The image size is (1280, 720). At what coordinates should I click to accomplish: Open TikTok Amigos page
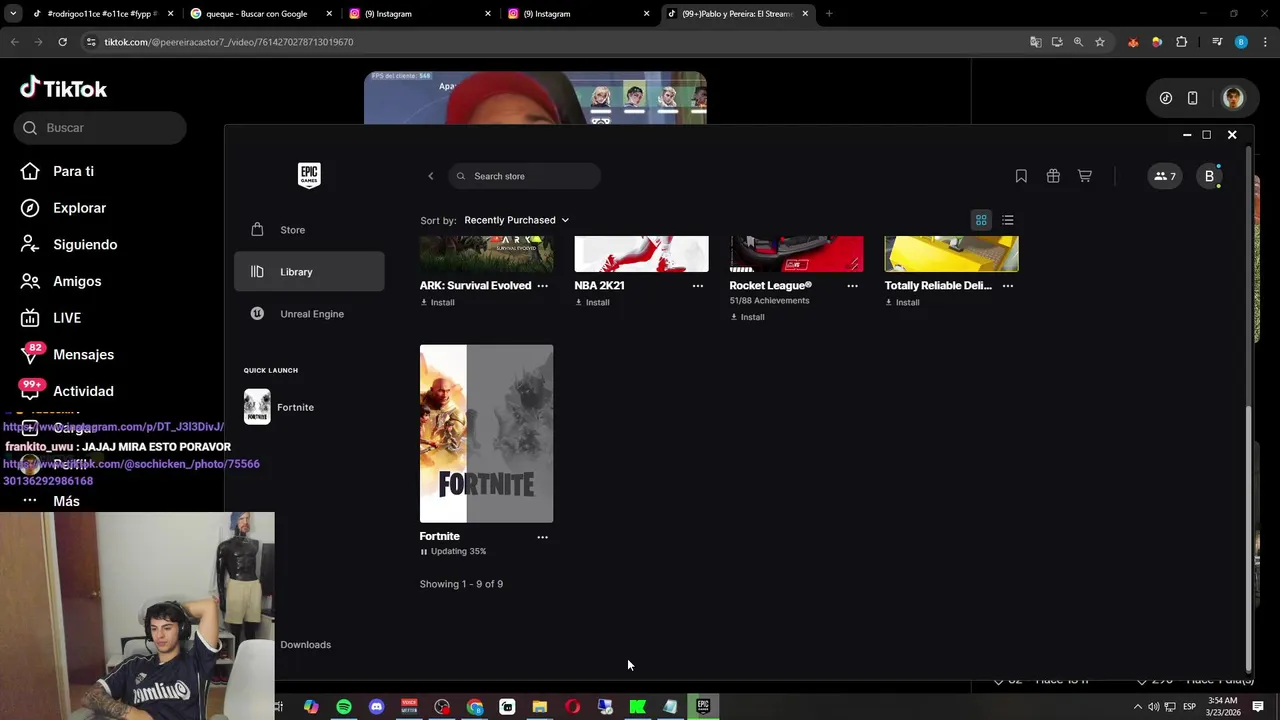coord(63,281)
